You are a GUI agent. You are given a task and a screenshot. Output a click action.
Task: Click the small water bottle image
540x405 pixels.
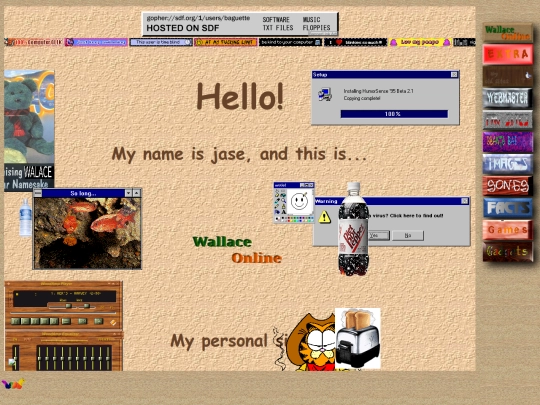(x=25, y=218)
